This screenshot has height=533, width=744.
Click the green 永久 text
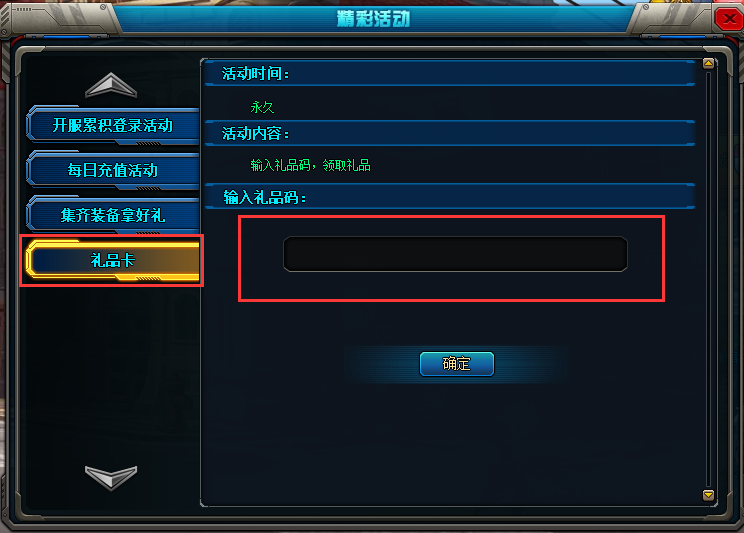(262, 107)
